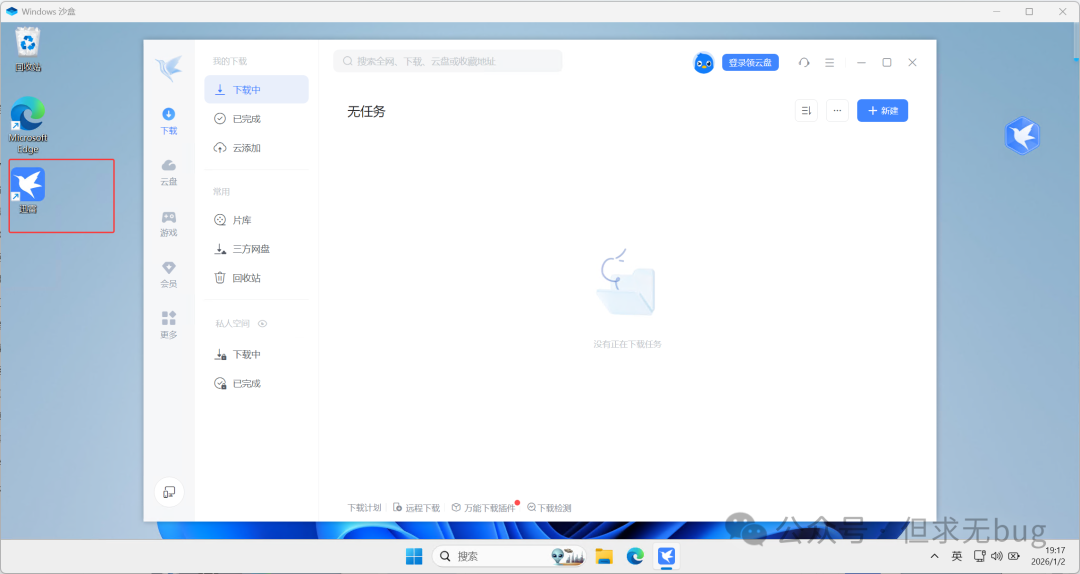Screen dimensions: 1080x574
Task: Switch to the 游戏 (games) sidebar section
Action: point(168,222)
